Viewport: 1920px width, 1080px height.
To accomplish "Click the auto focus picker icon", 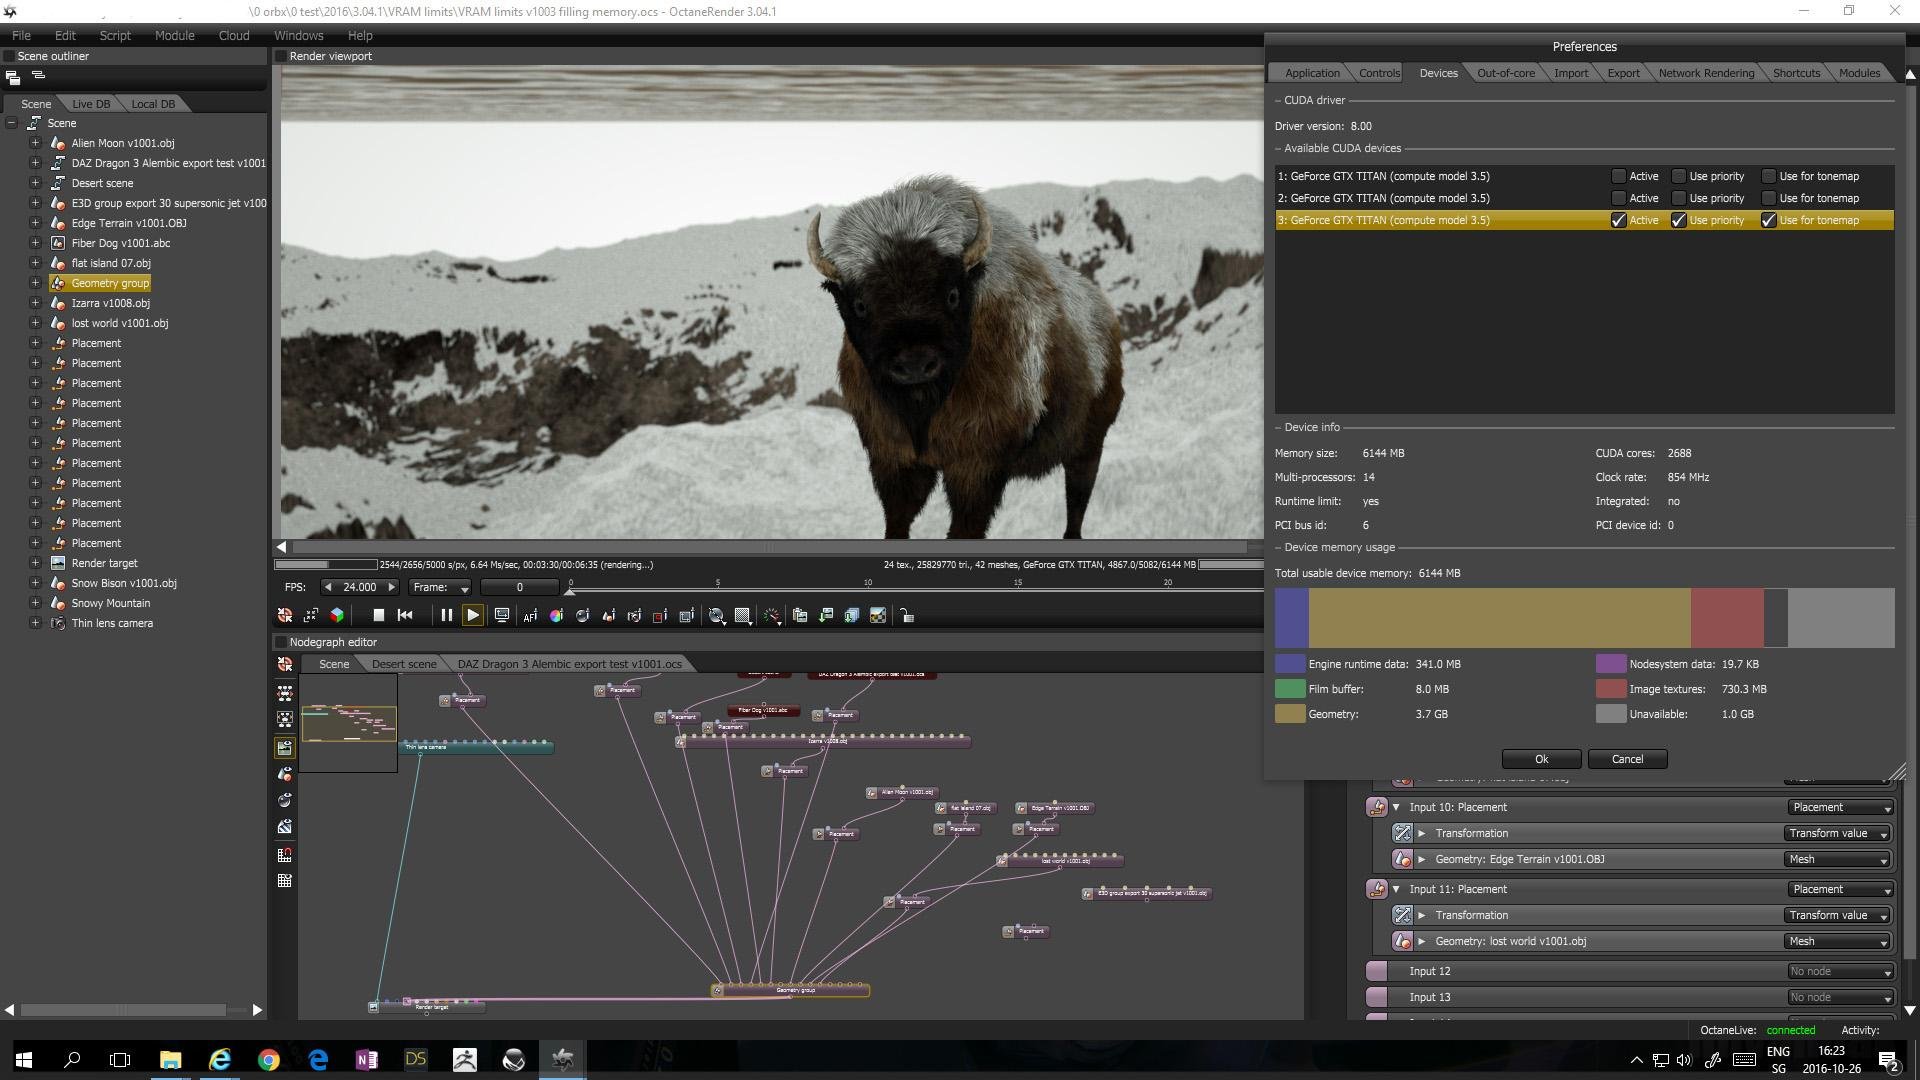I will point(530,615).
